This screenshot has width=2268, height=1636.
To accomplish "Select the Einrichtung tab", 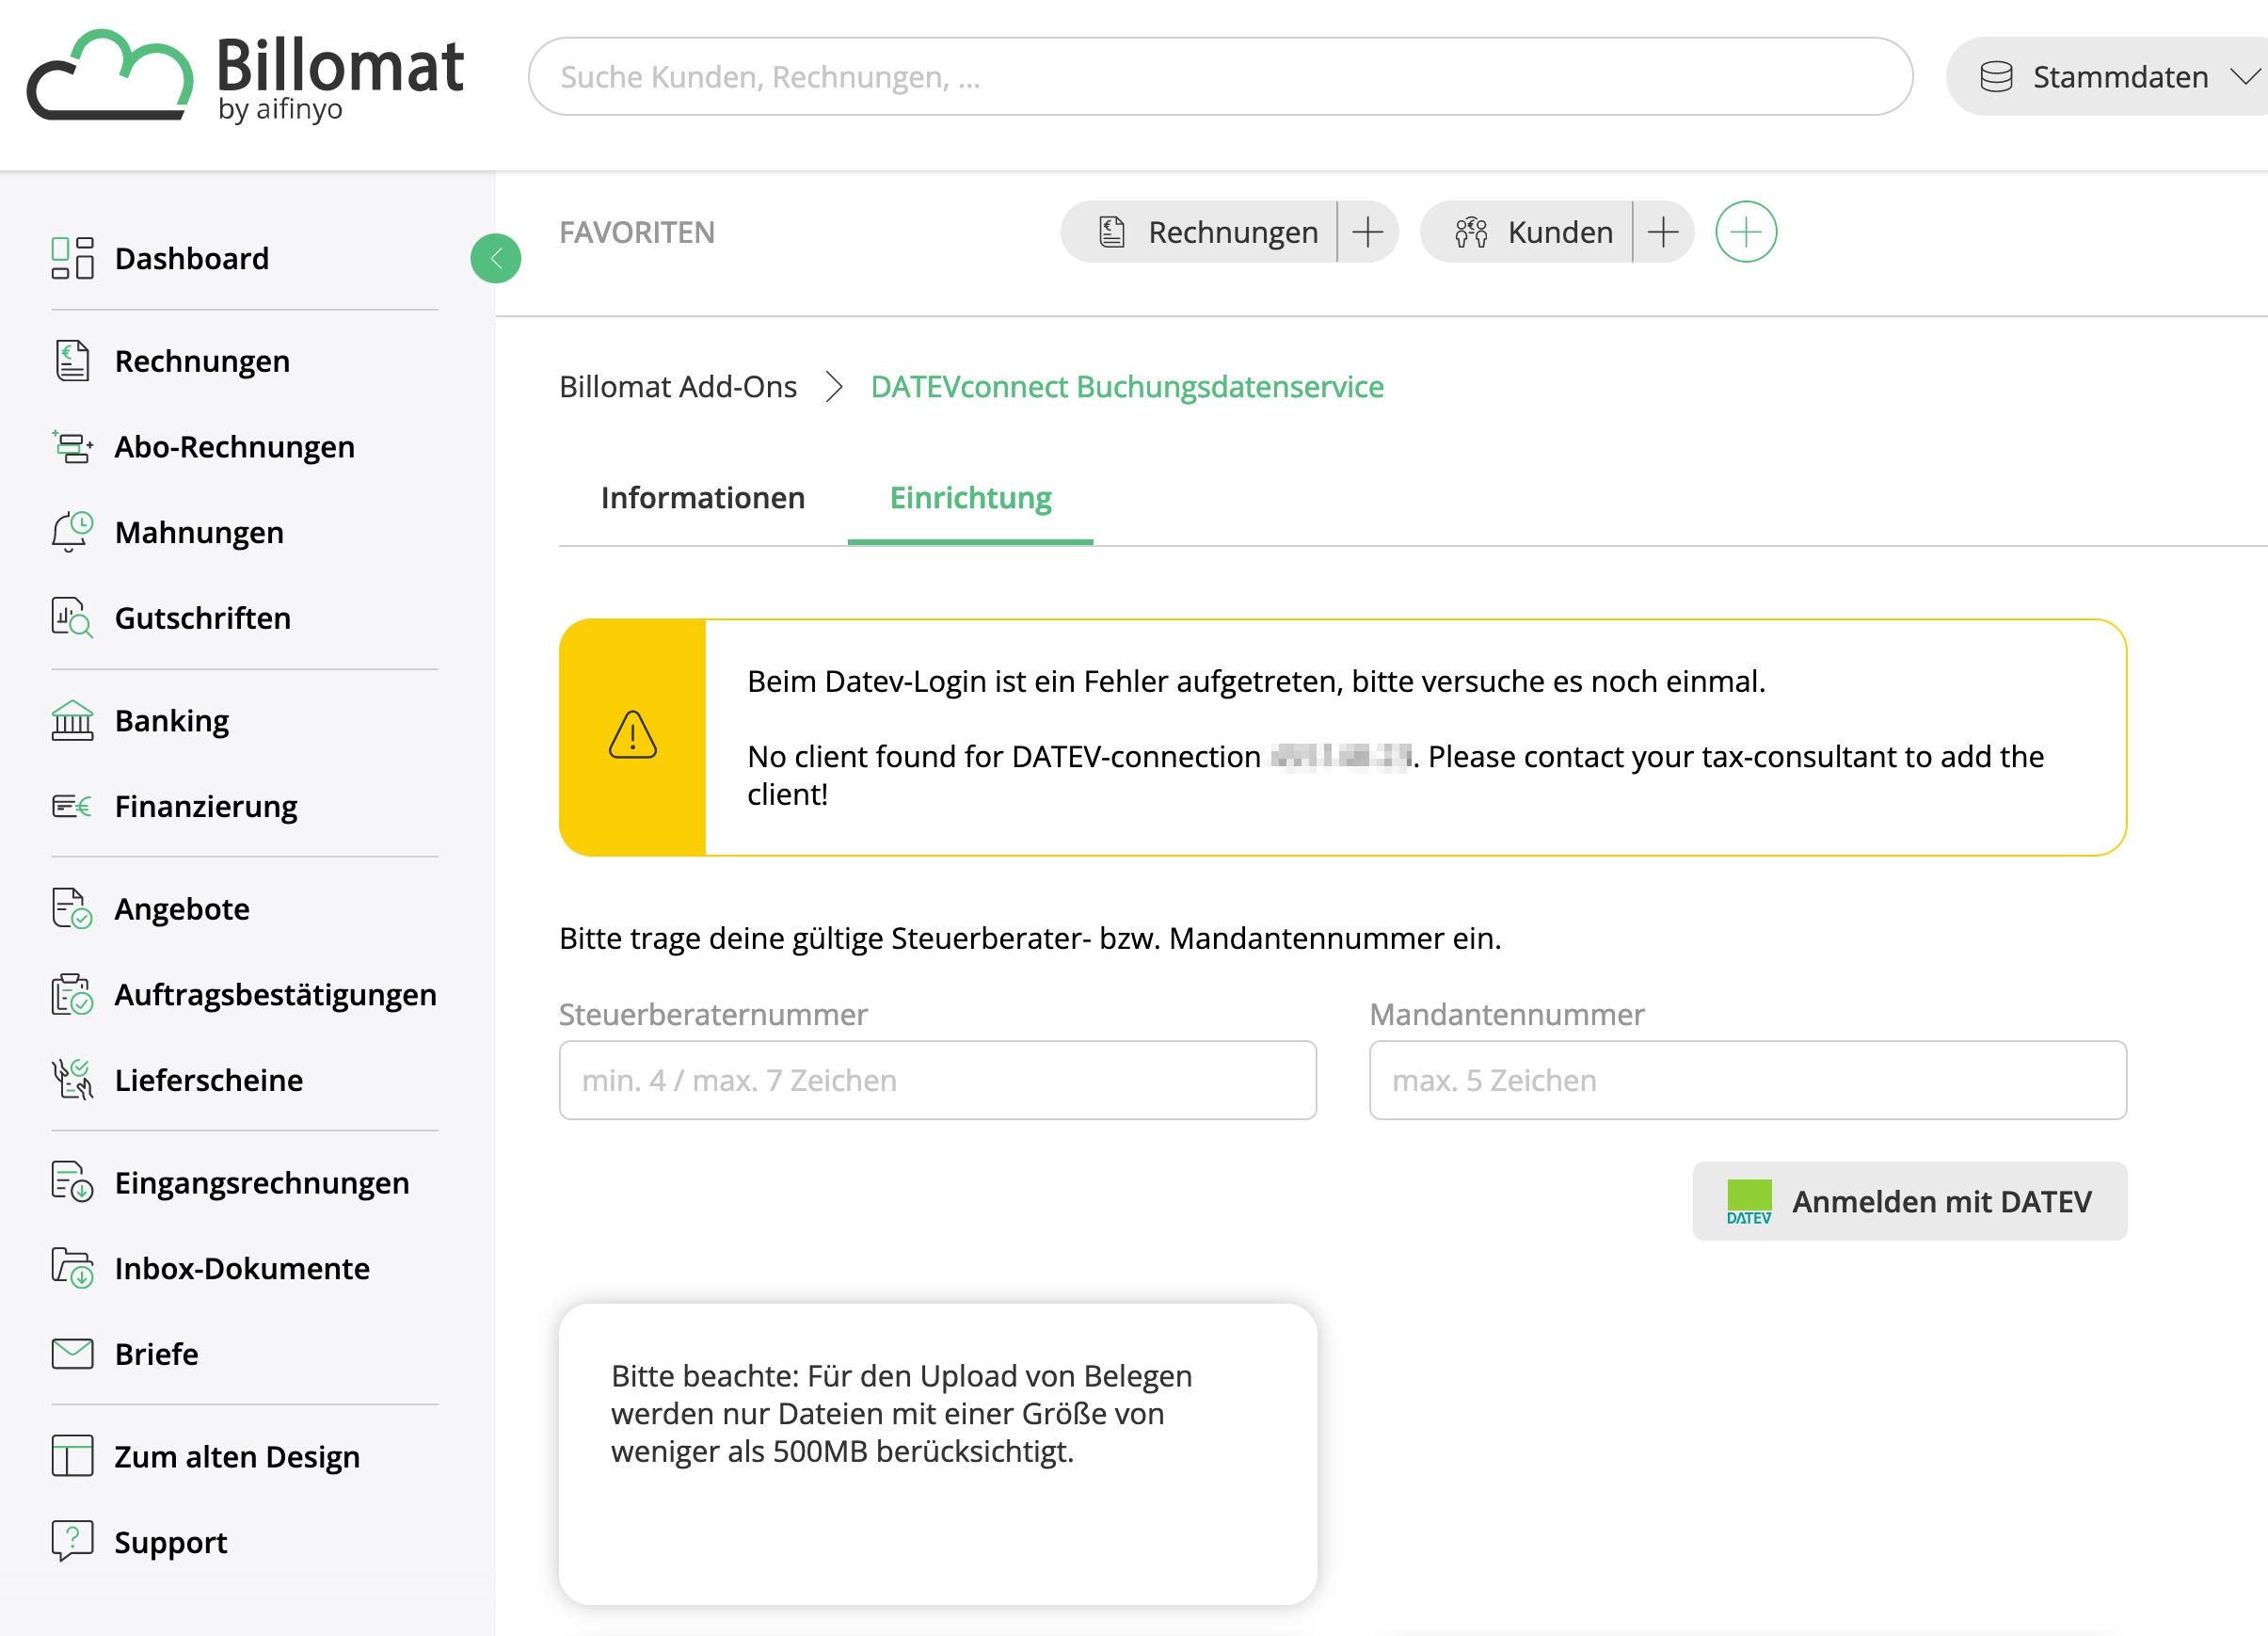I will [x=970, y=498].
